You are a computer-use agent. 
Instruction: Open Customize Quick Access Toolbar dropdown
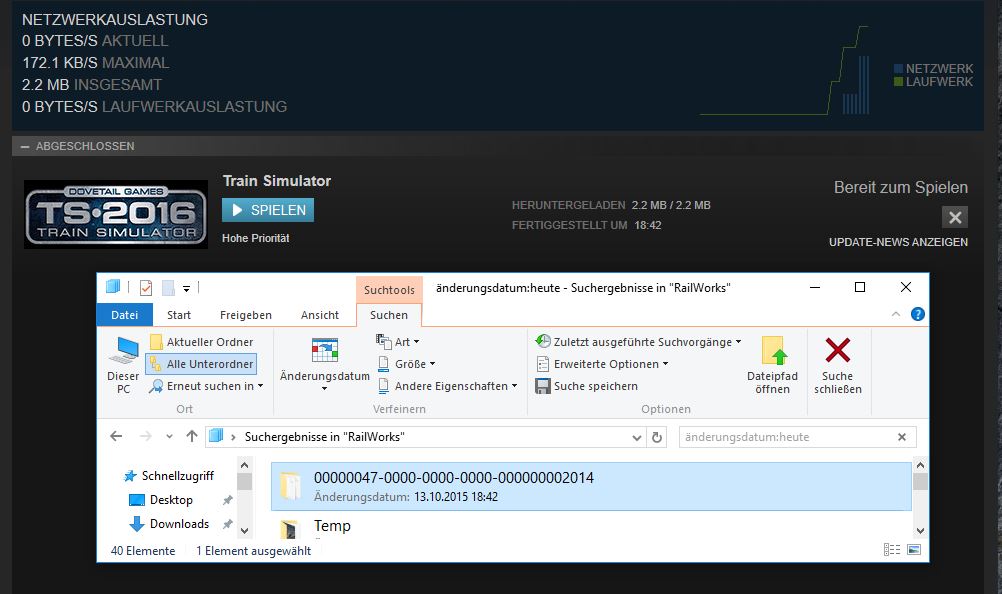[x=187, y=289]
